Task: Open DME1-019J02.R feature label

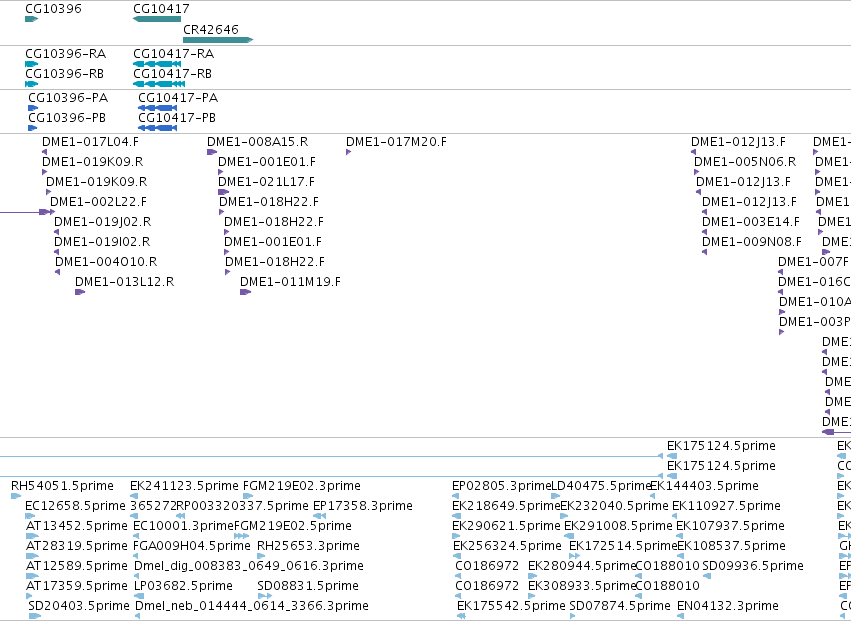Action: pyautogui.click(x=103, y=222)
